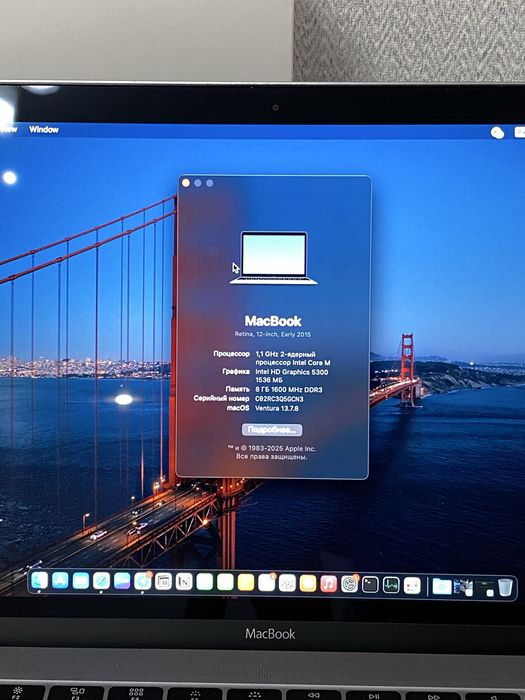The height and width of the screenshot is (700, 525).
Task: Open the Downloads folder in the dock
Action: pyautogui.click(x=442, y=586)
